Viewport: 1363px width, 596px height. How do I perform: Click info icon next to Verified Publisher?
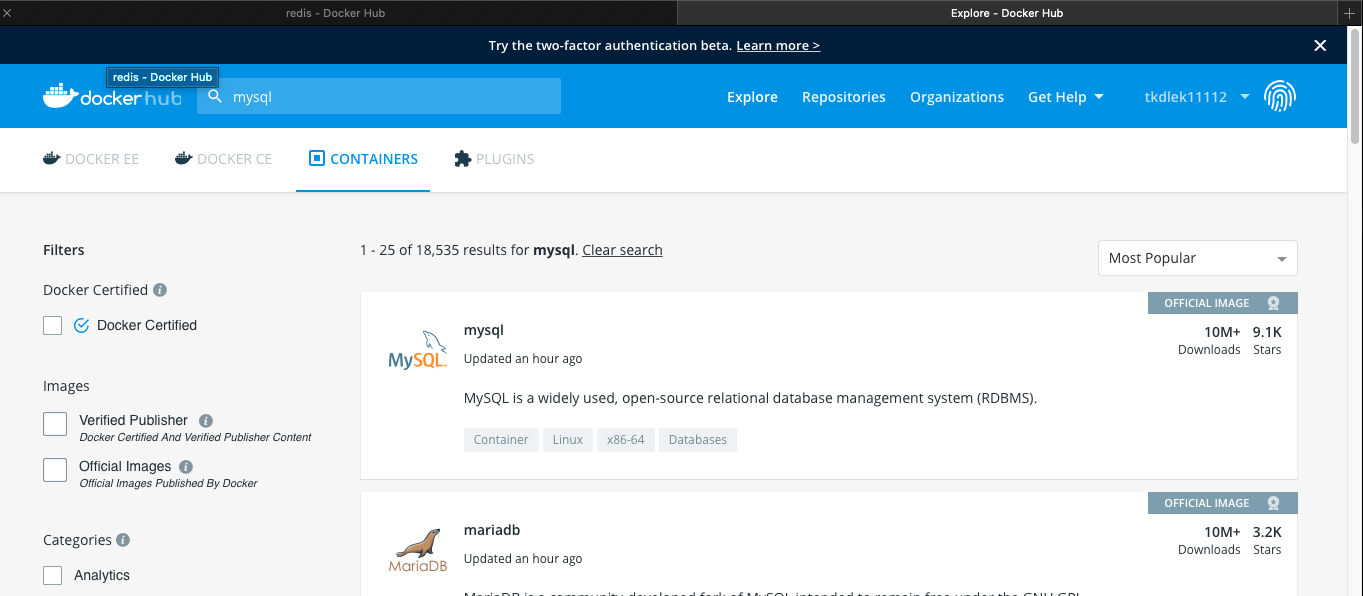(206, 421)
